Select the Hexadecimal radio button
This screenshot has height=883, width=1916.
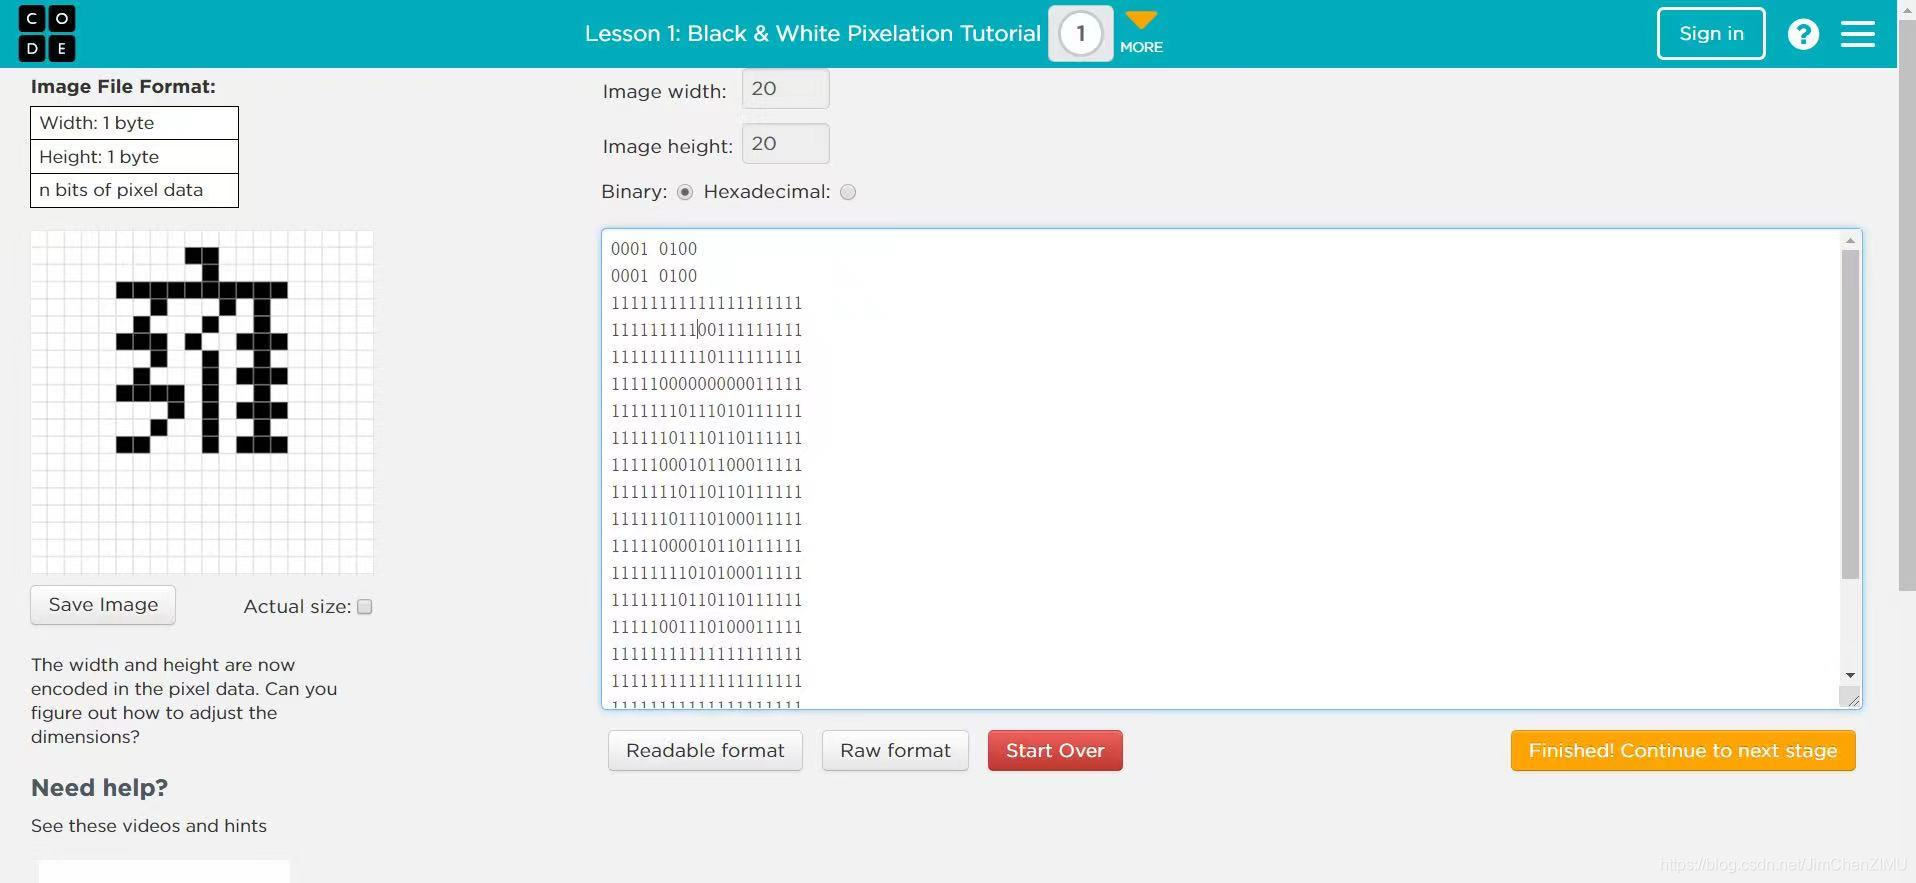tap(848, 192)
